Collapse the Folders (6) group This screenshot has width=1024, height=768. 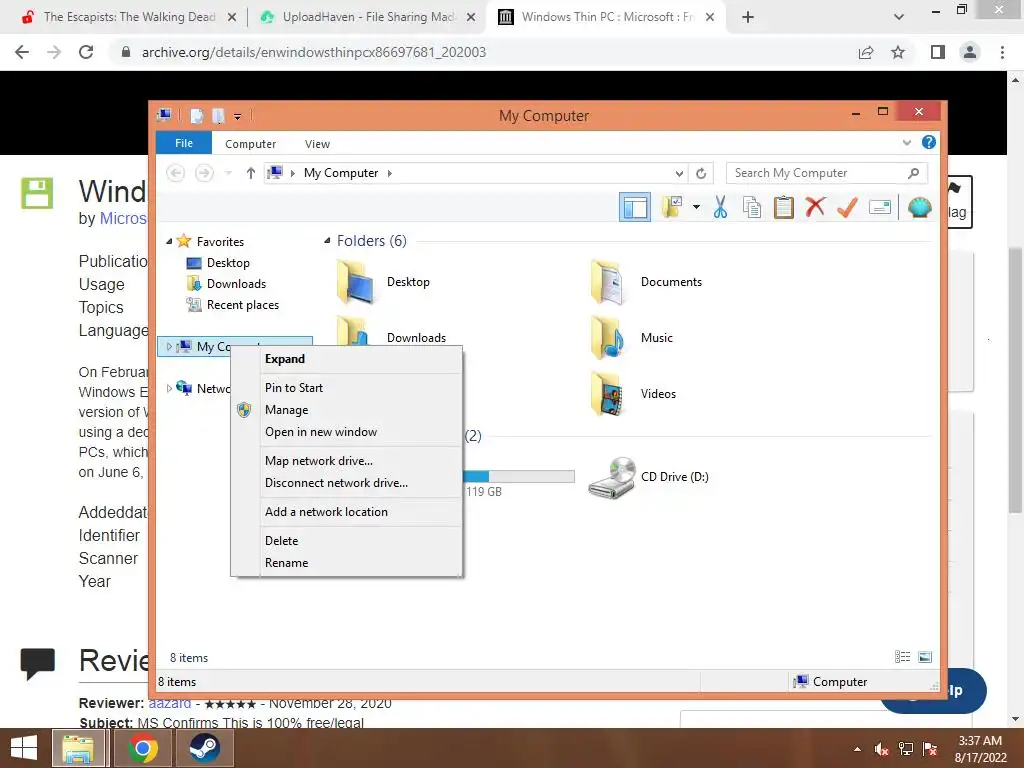pyautogui.click(x=327, y=241)
